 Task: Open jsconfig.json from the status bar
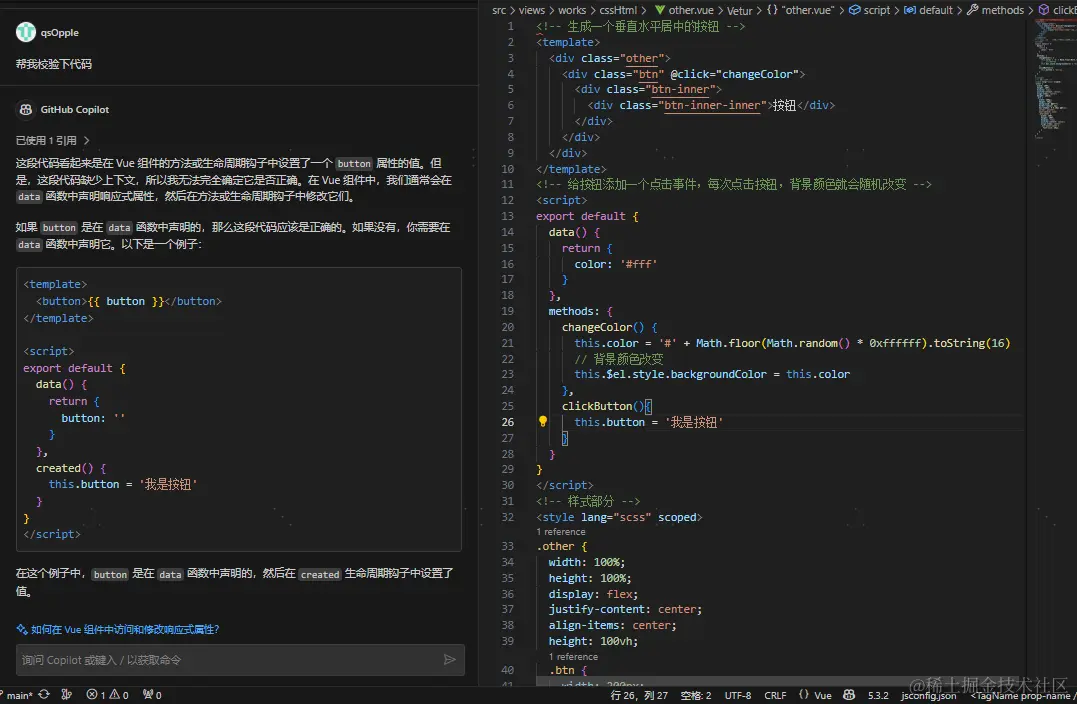929,695
